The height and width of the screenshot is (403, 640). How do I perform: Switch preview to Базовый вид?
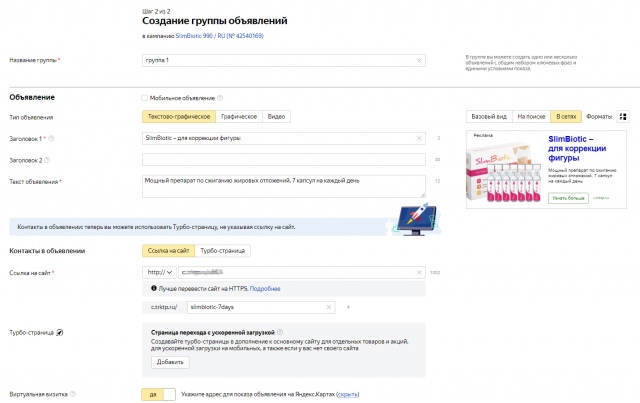(x=489, y=117)
